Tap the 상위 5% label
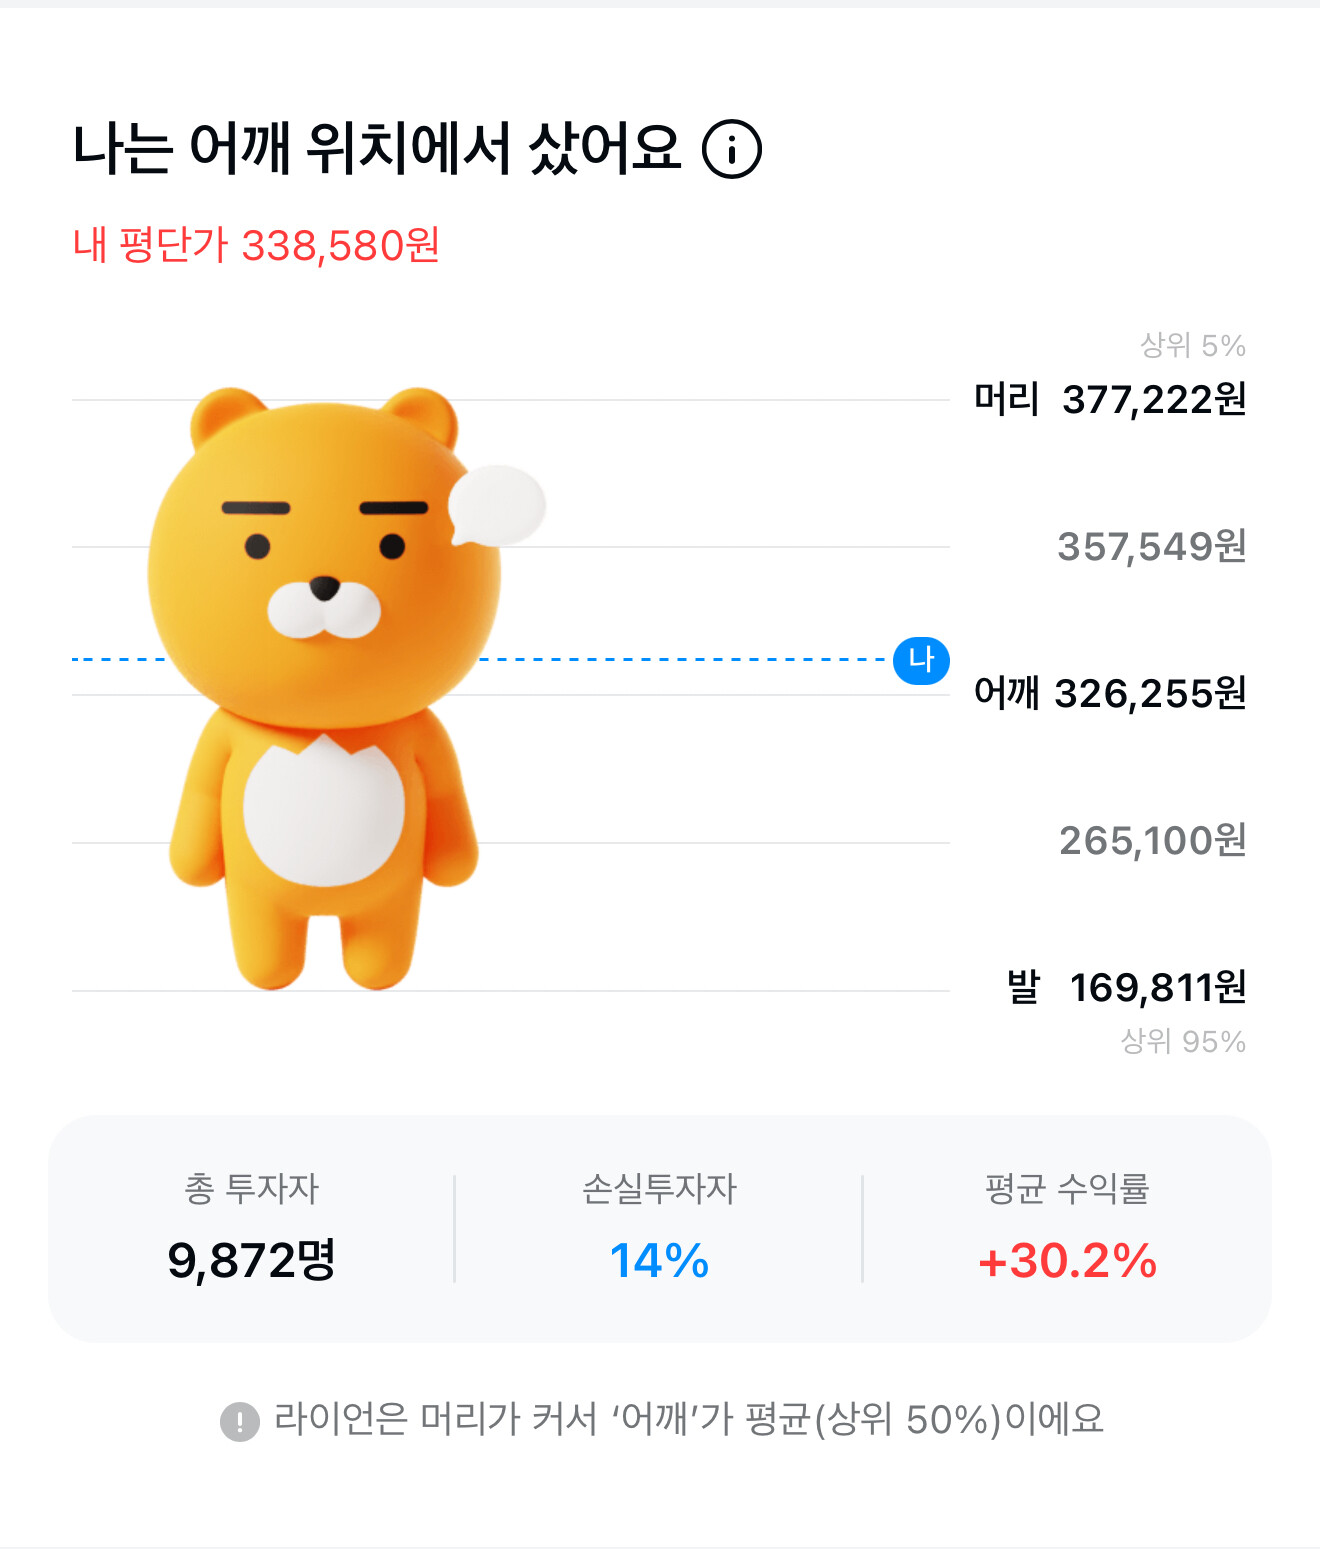Image resolution: width=1320 pixels, height=1549 pixels. click(x=1192, y=345)
